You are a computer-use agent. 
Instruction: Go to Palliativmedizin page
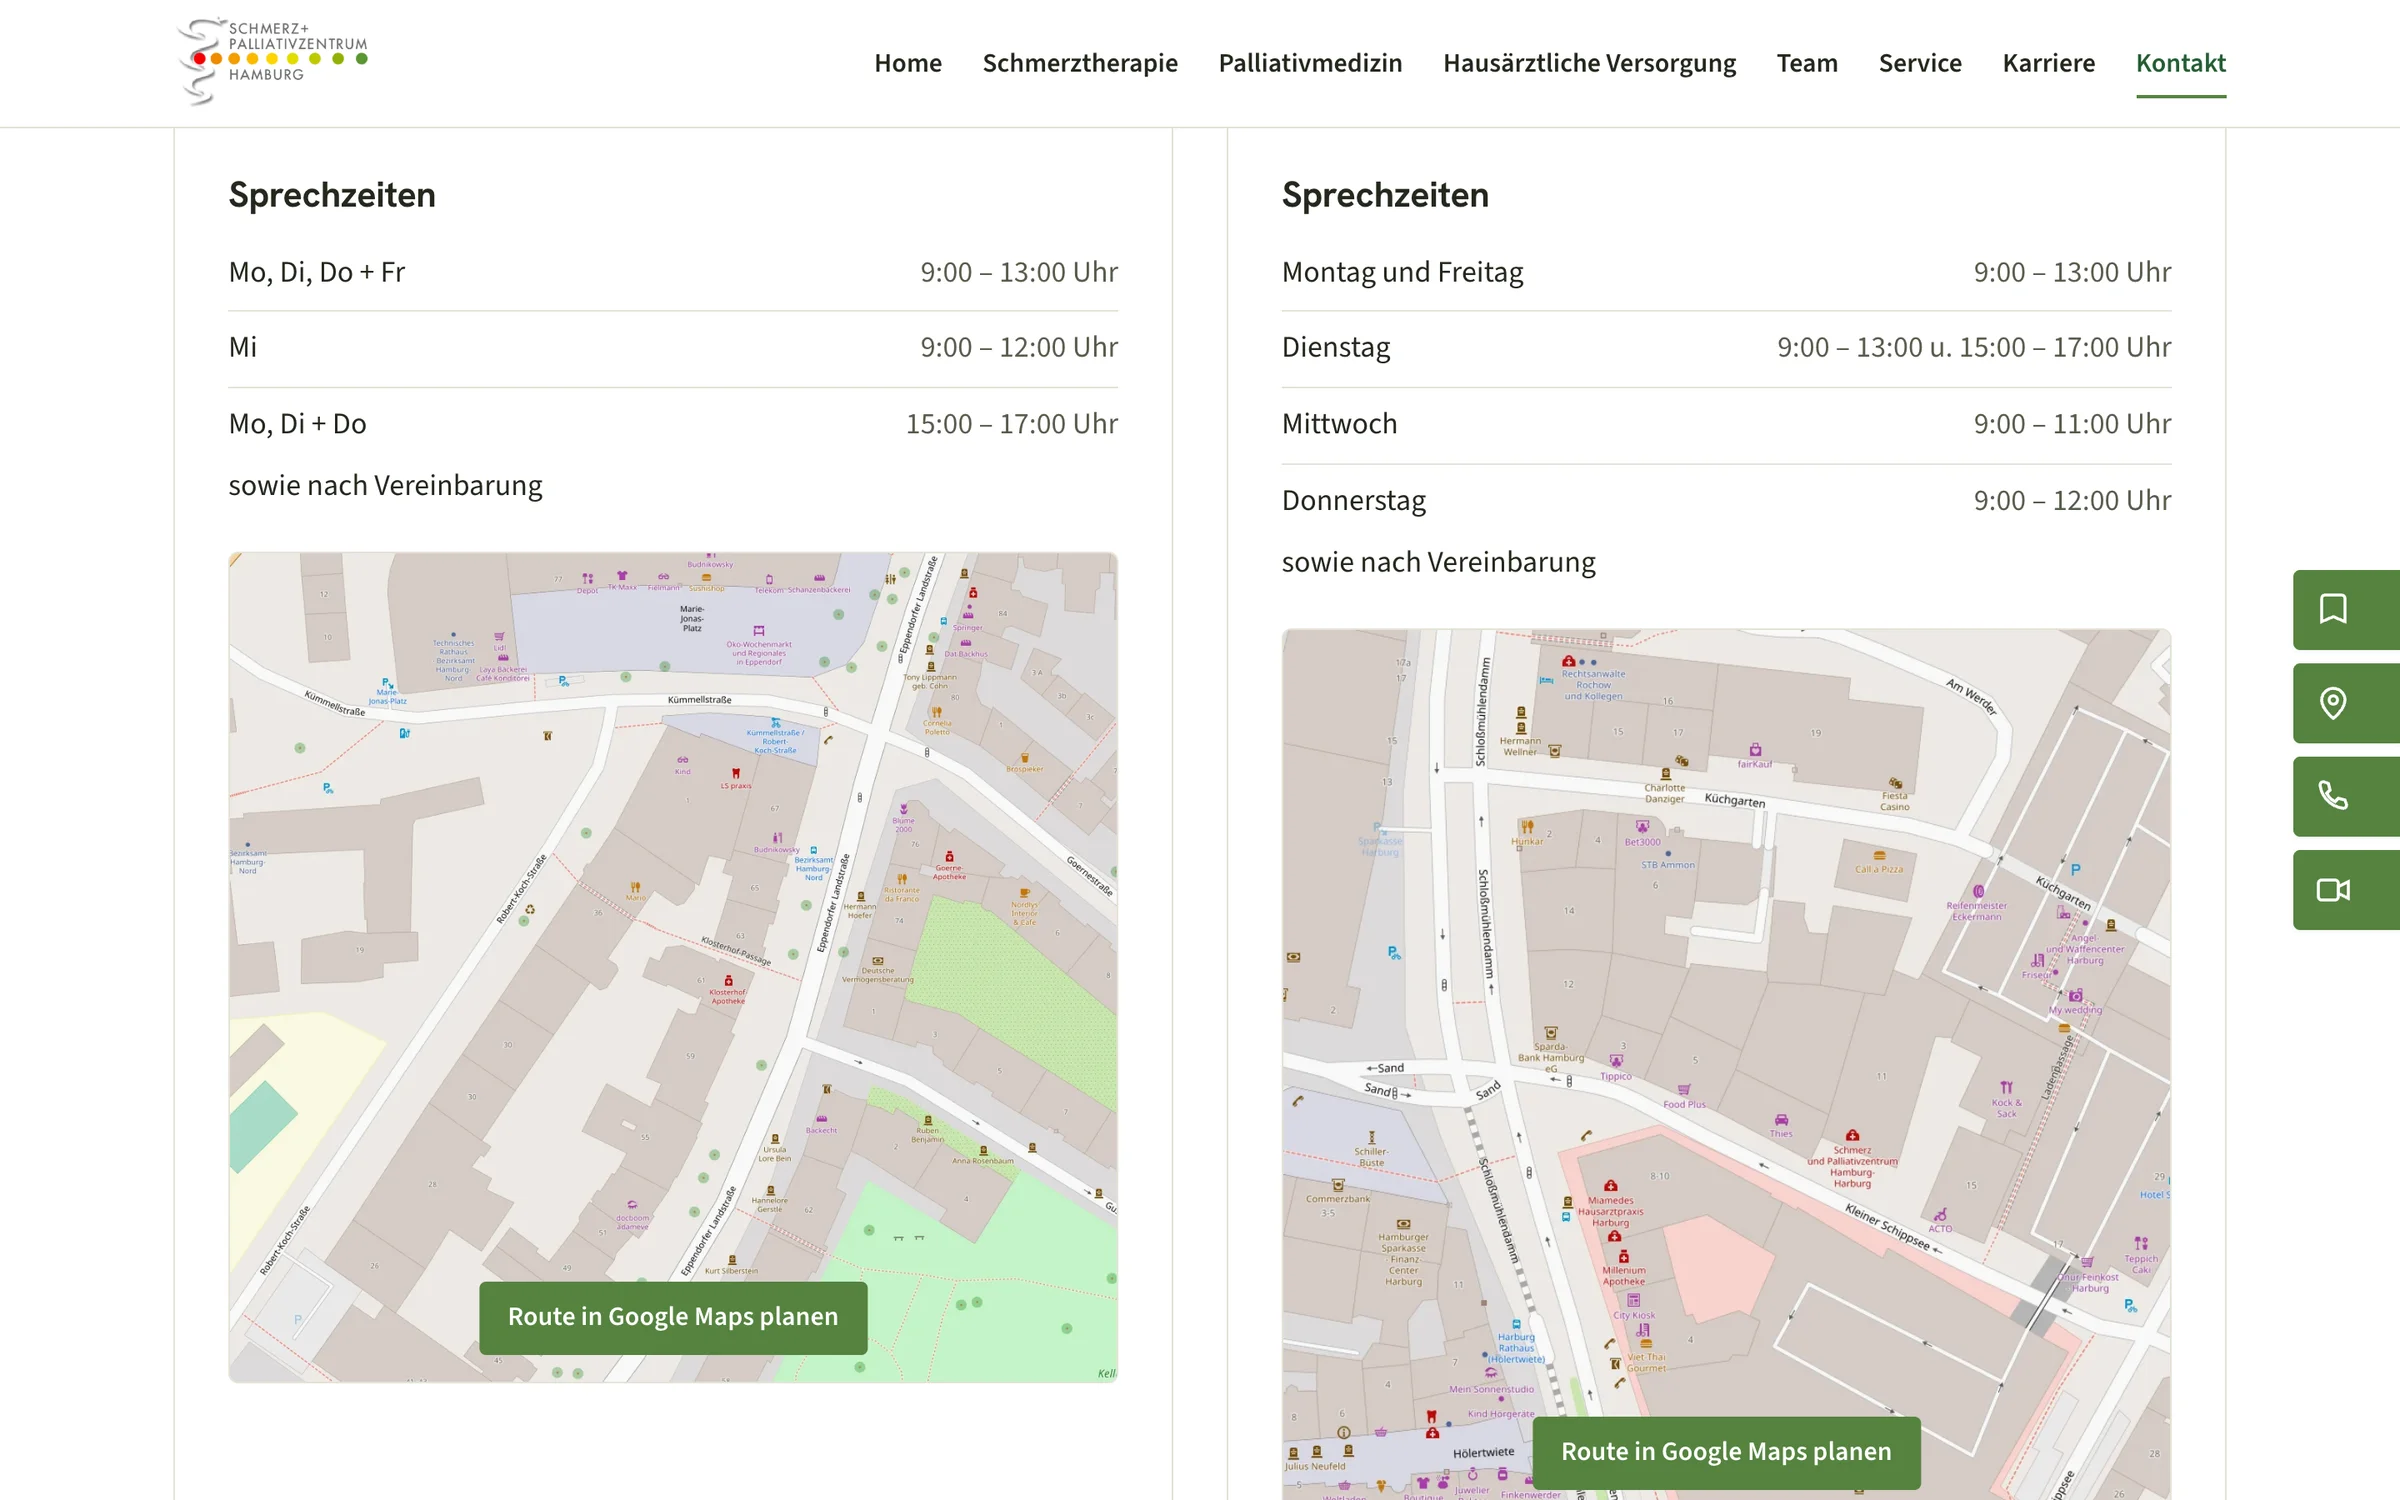point(1310,63)
